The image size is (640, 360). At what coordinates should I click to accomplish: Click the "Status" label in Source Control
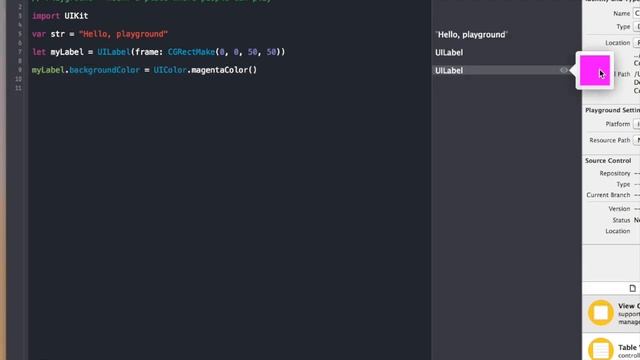[621, 220]
